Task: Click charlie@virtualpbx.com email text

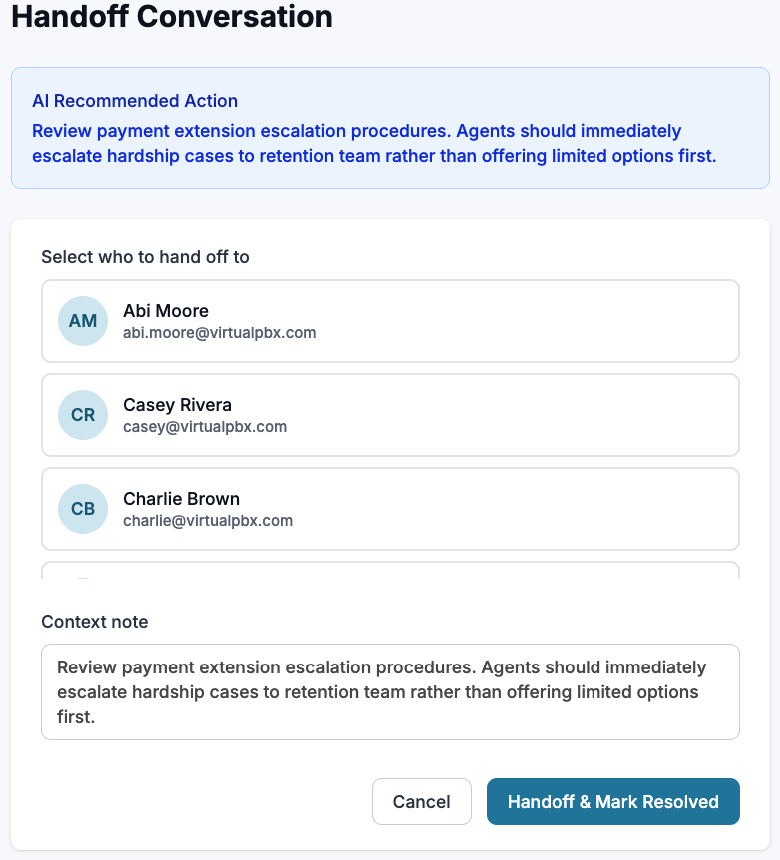Action: [x=208, y=520]
